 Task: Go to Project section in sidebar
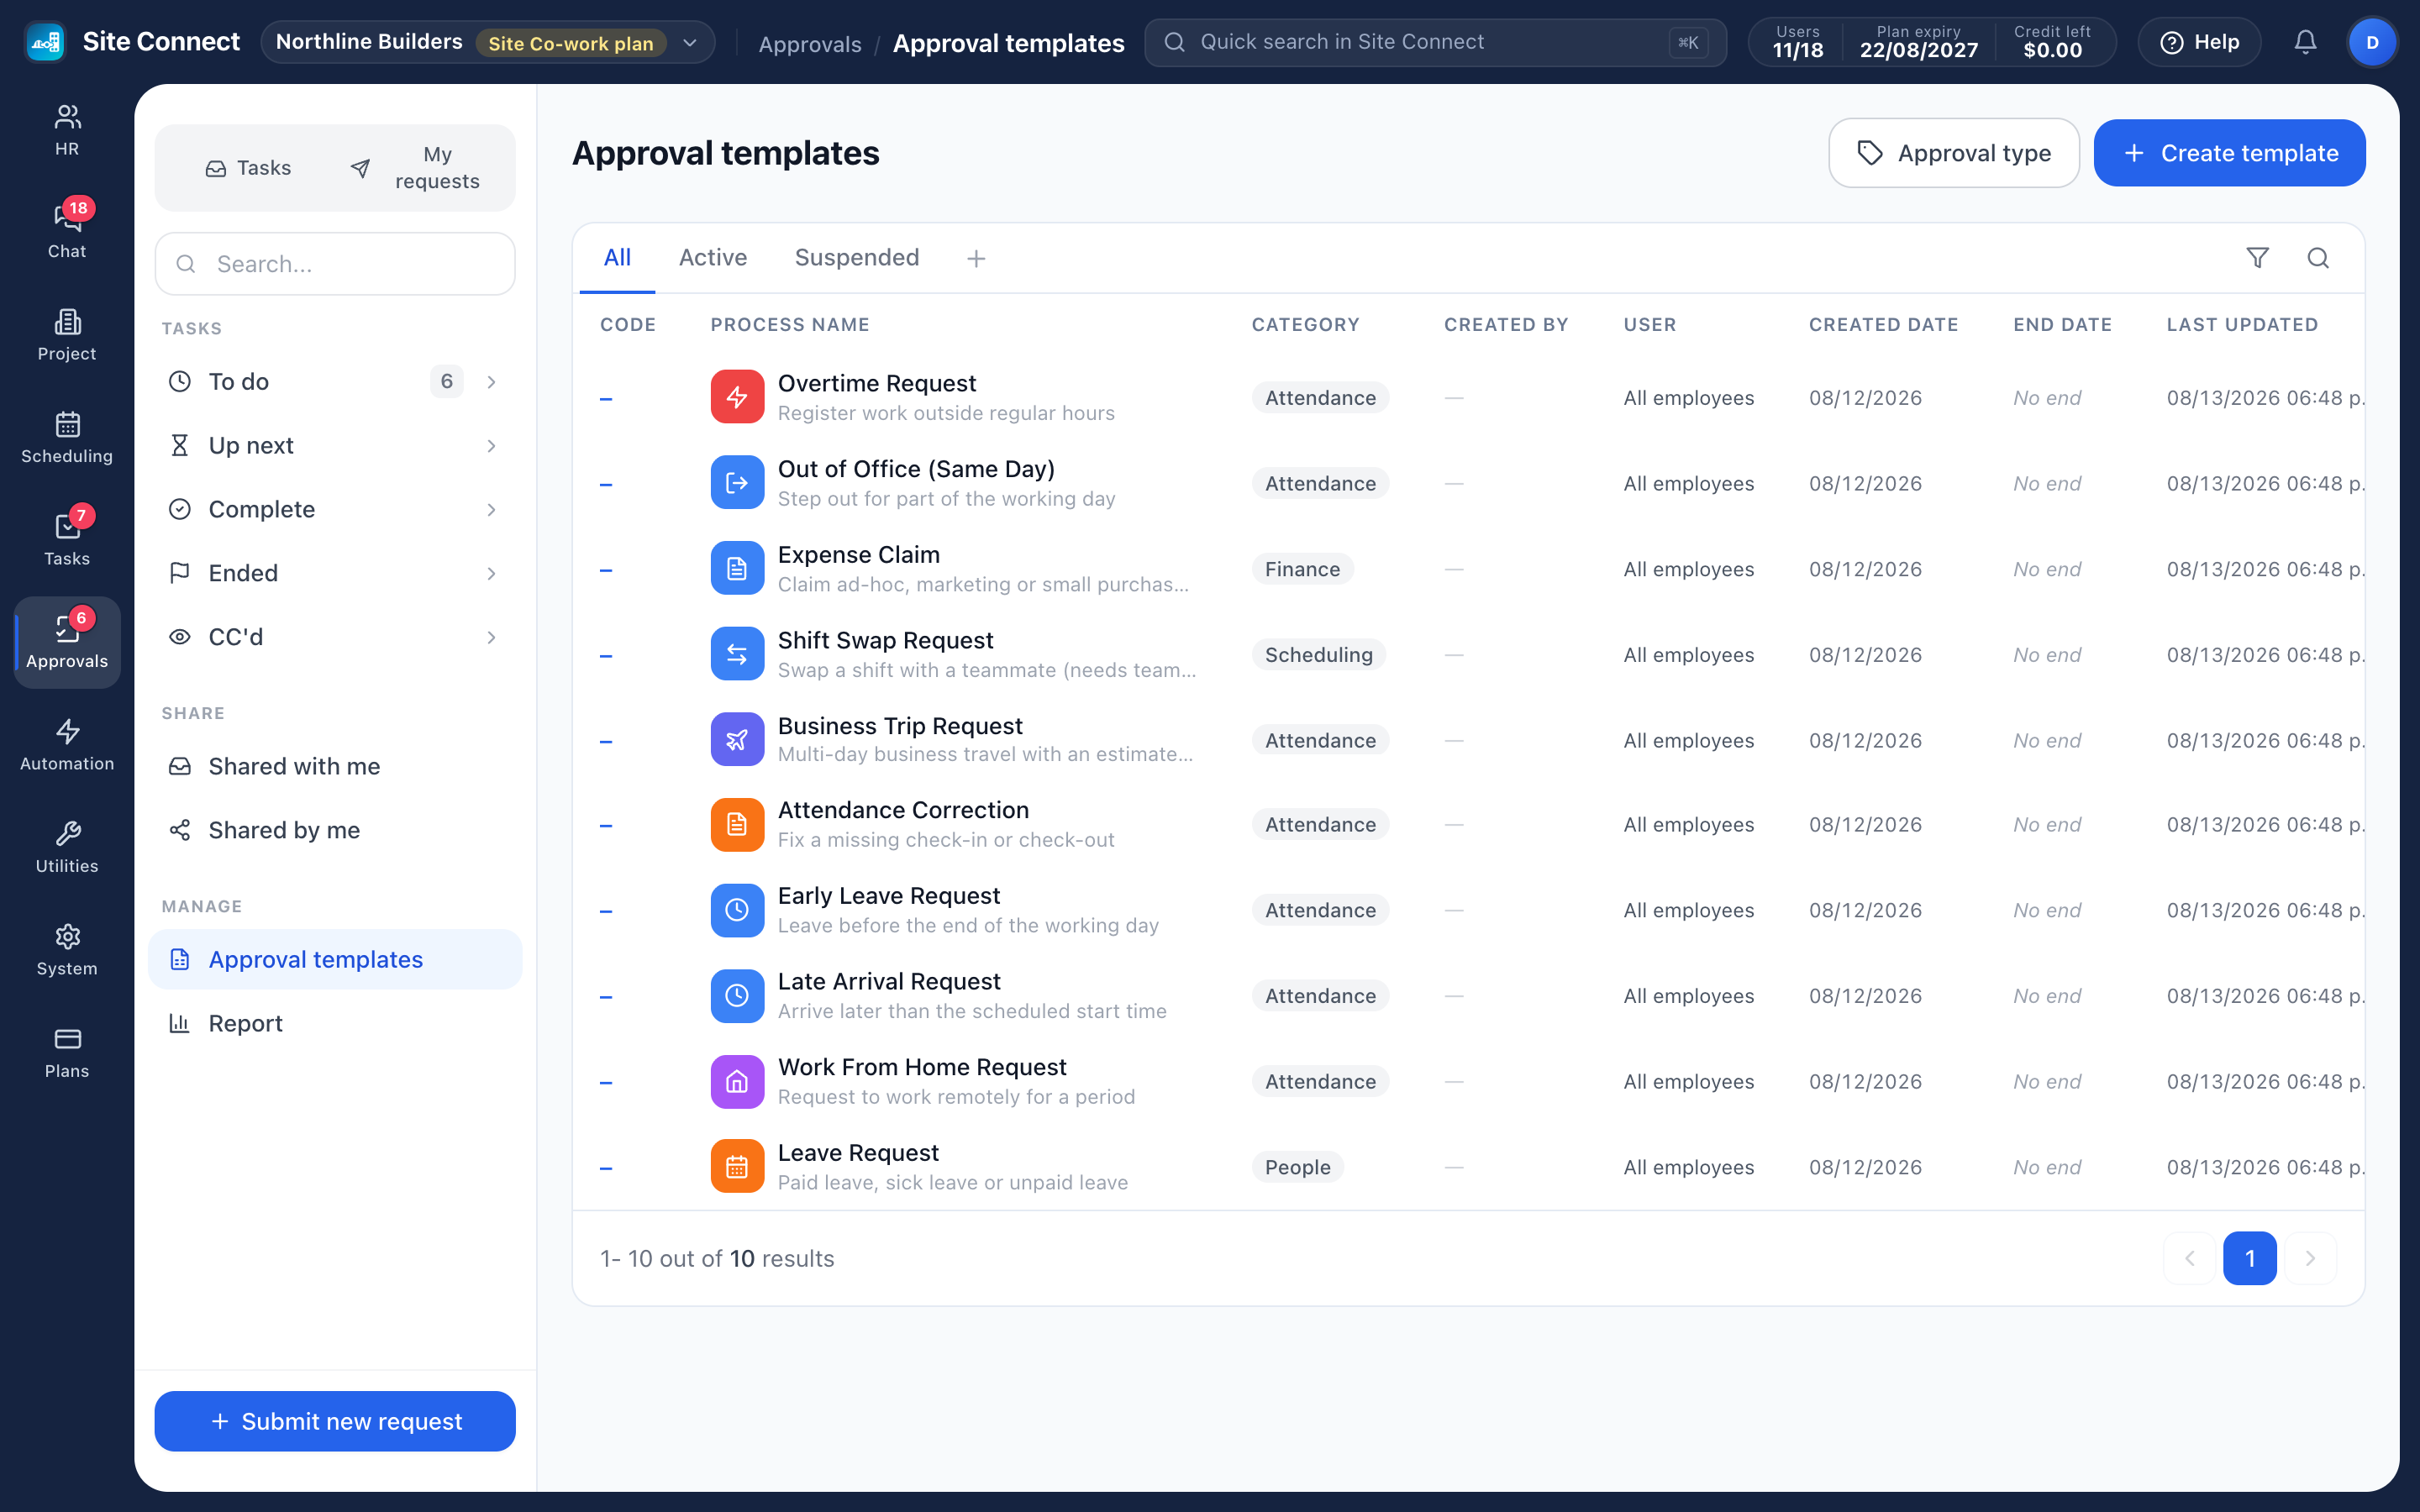(x=67, y=335)
